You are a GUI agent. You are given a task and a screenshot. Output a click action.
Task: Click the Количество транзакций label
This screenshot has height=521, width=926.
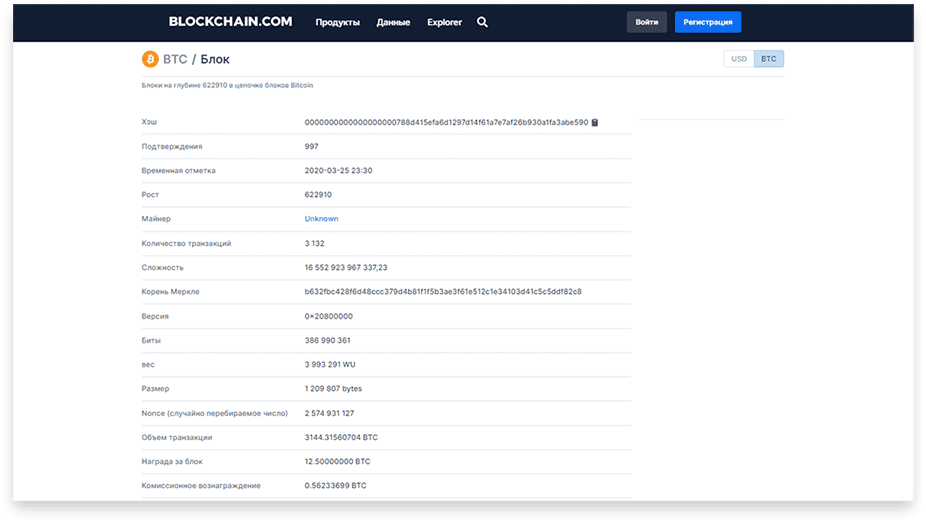[x=187, y=243]
